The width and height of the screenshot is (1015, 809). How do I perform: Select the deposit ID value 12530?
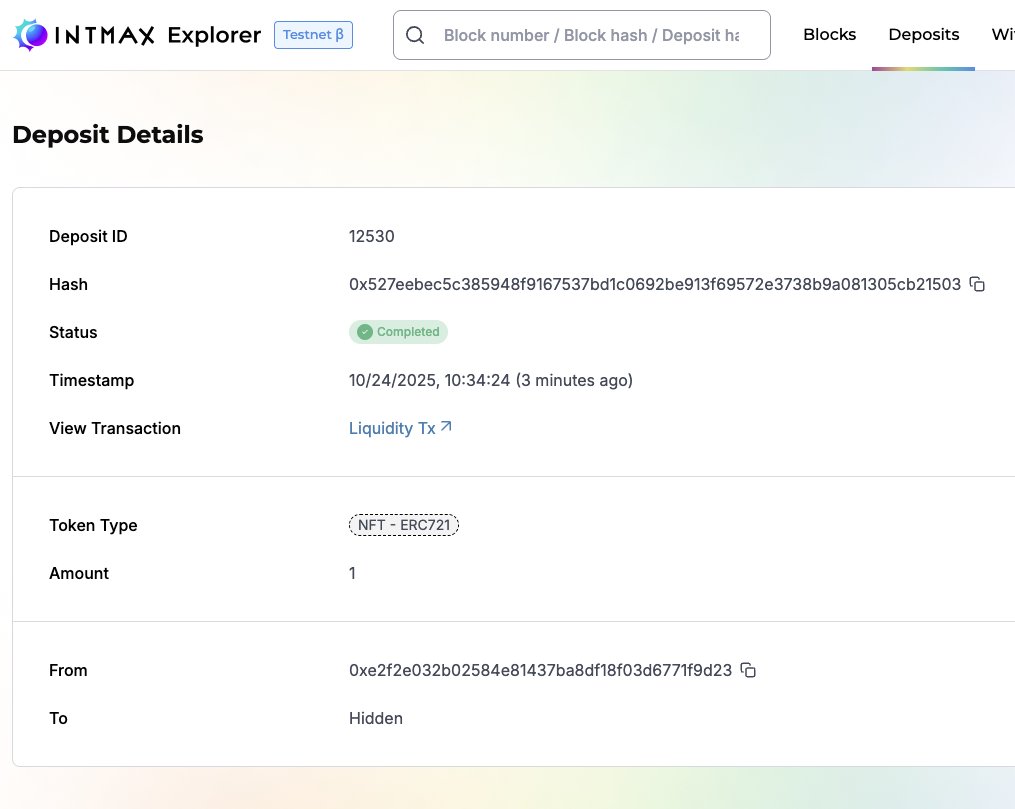pos(372,236)
